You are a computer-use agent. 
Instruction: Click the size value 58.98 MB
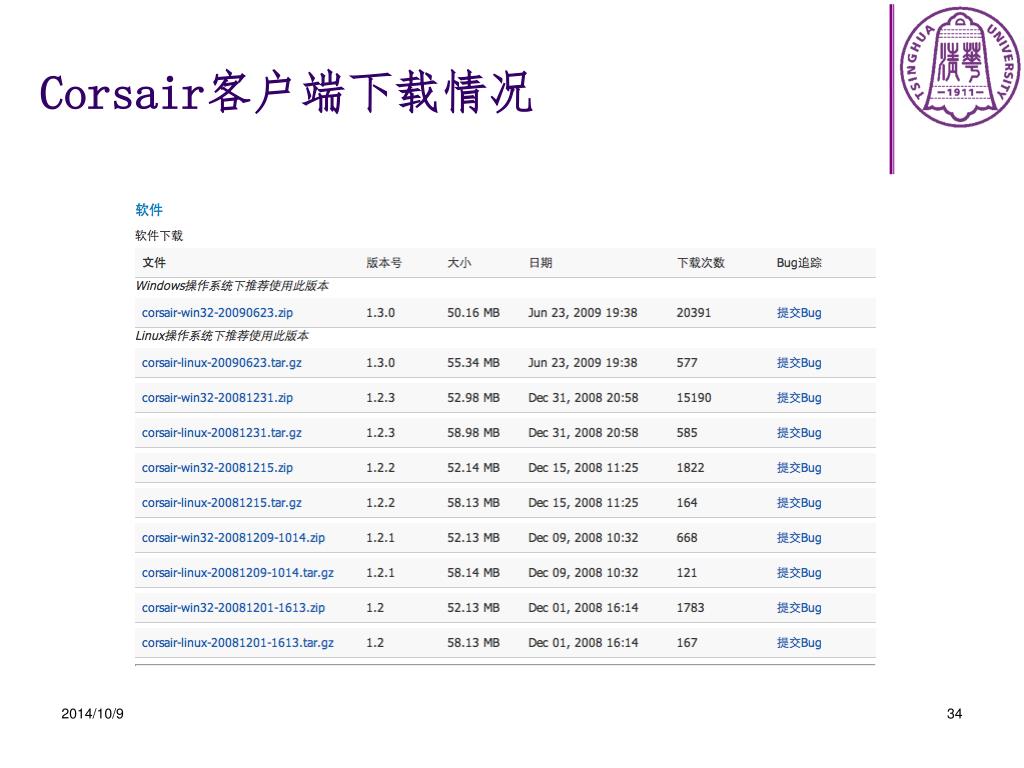tap(473, 432)
